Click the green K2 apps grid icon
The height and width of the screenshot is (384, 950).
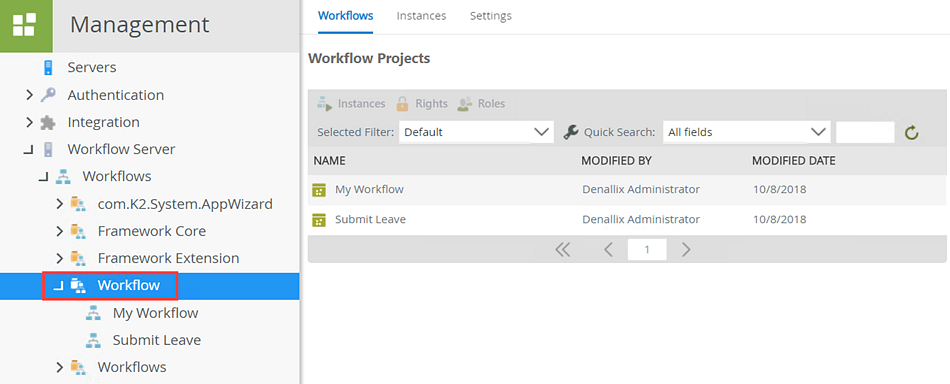pos(25,25)
